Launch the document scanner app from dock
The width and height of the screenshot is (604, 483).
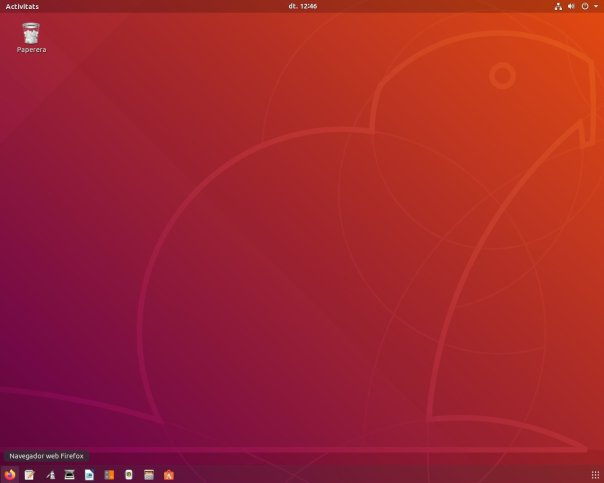[x=69, y=475]
